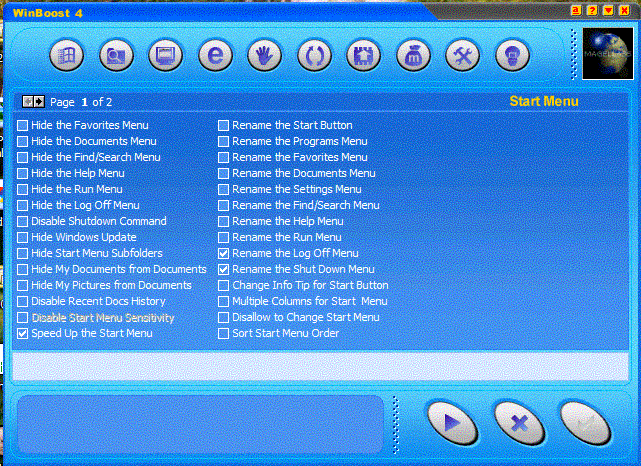Enable Disable Shutdown Command option
641x466 pixels.
(x=22, y=221)
